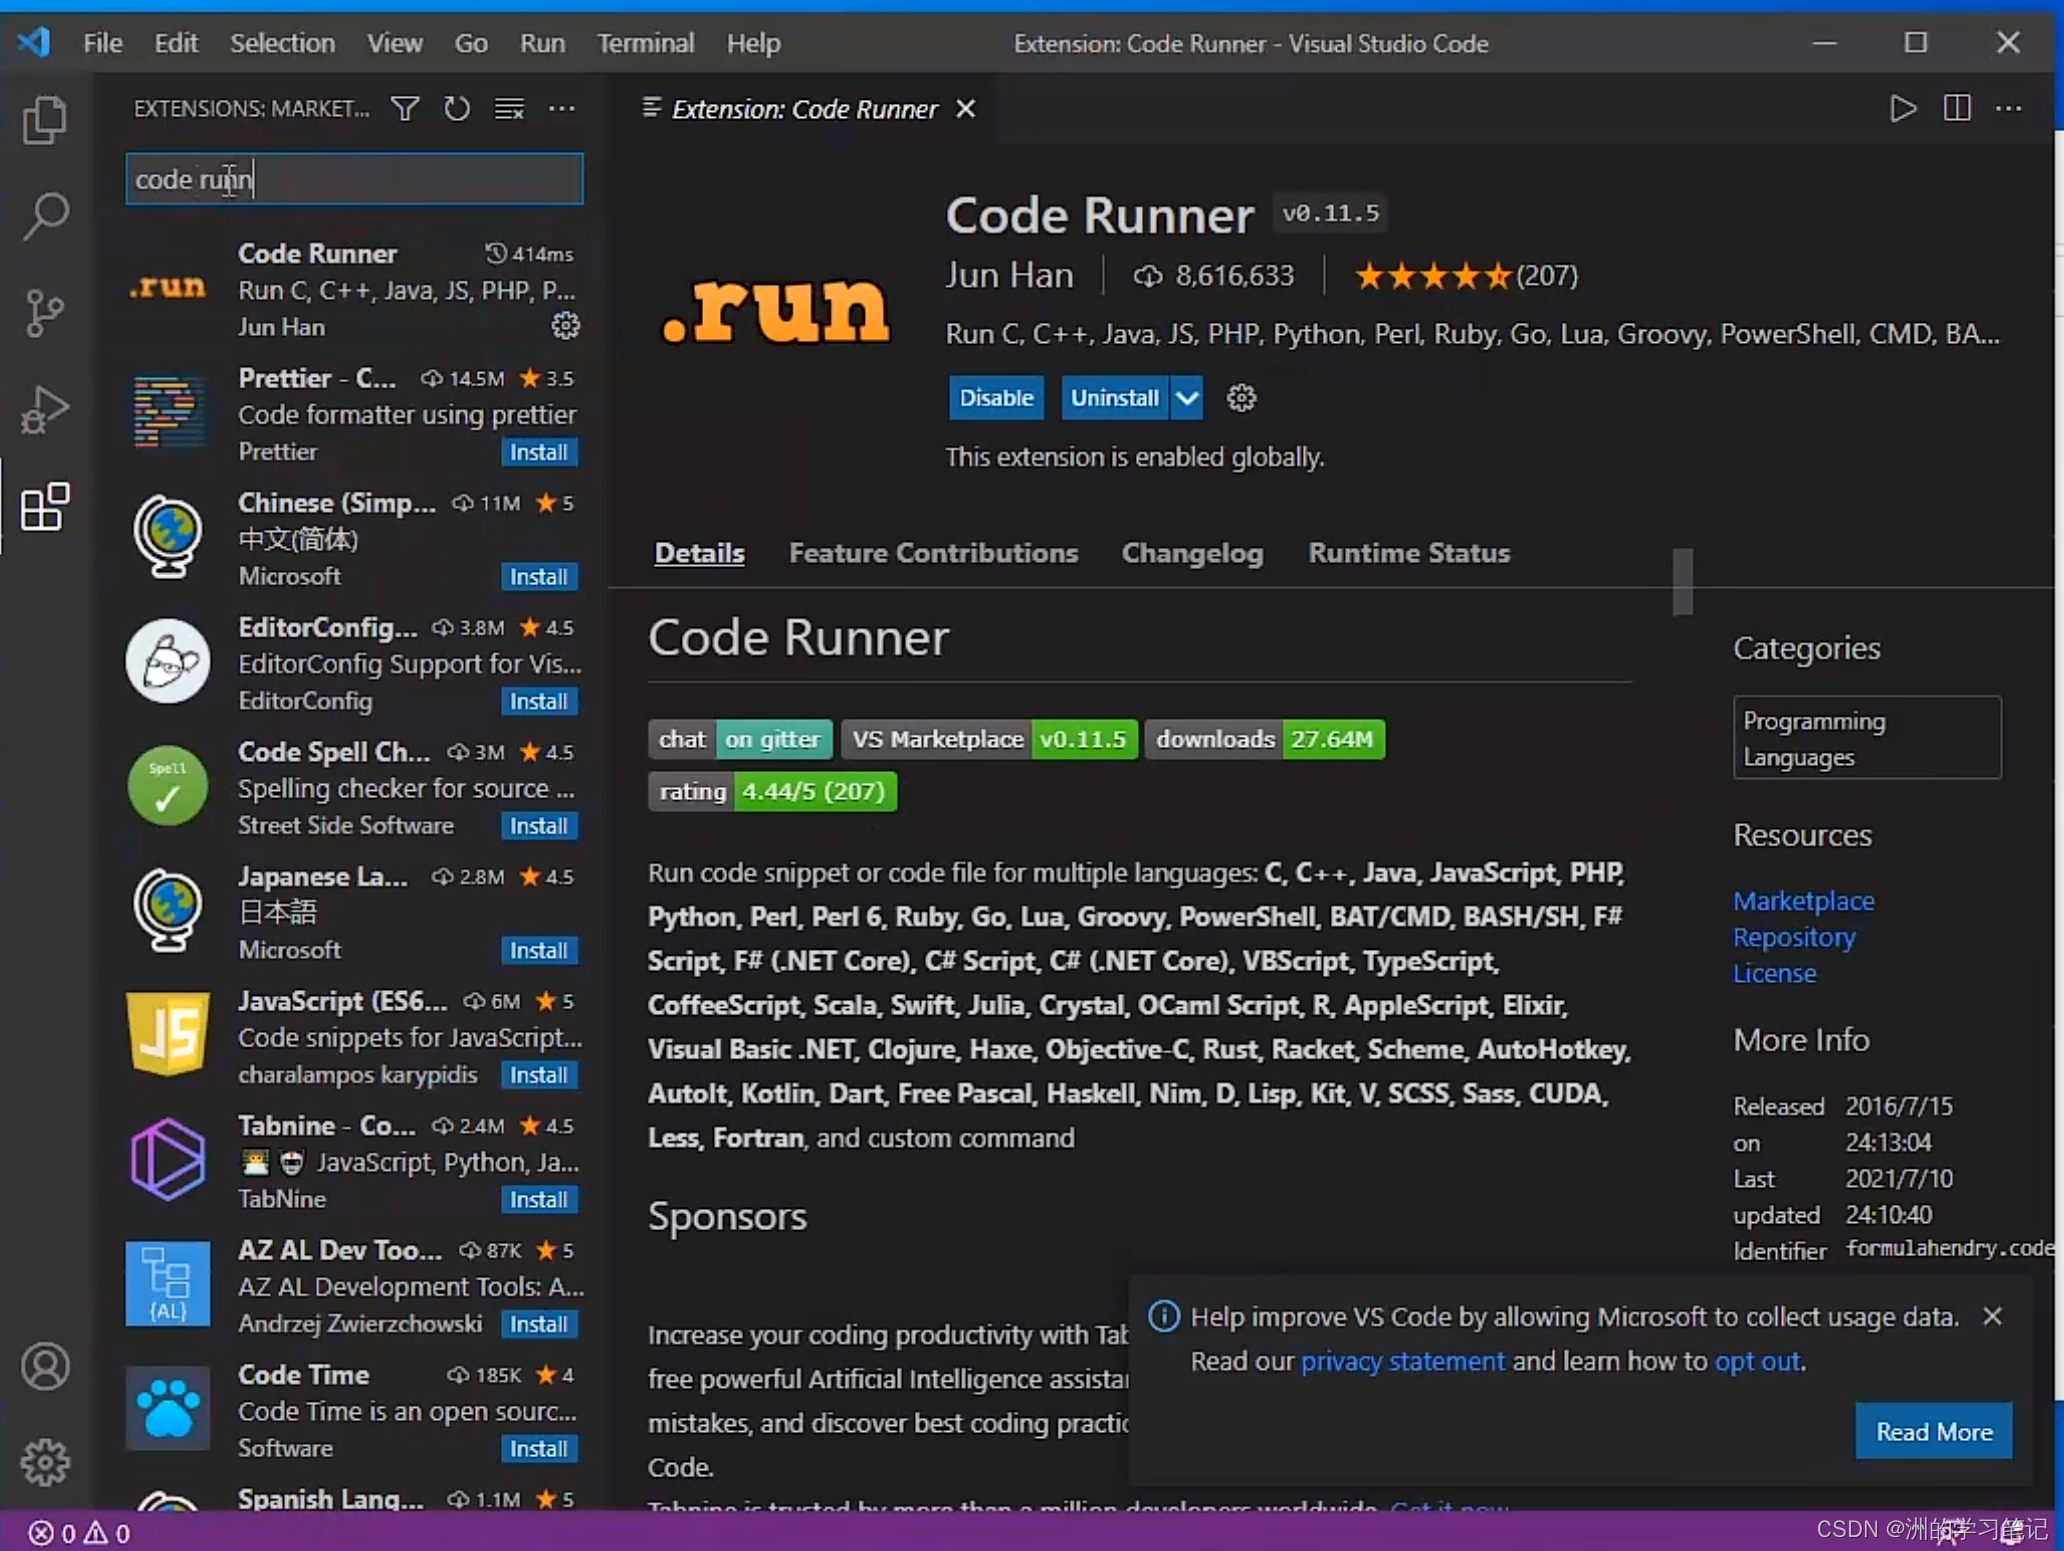Open the Run menu
The image size is (2064, 1551).
click(542, 43)
